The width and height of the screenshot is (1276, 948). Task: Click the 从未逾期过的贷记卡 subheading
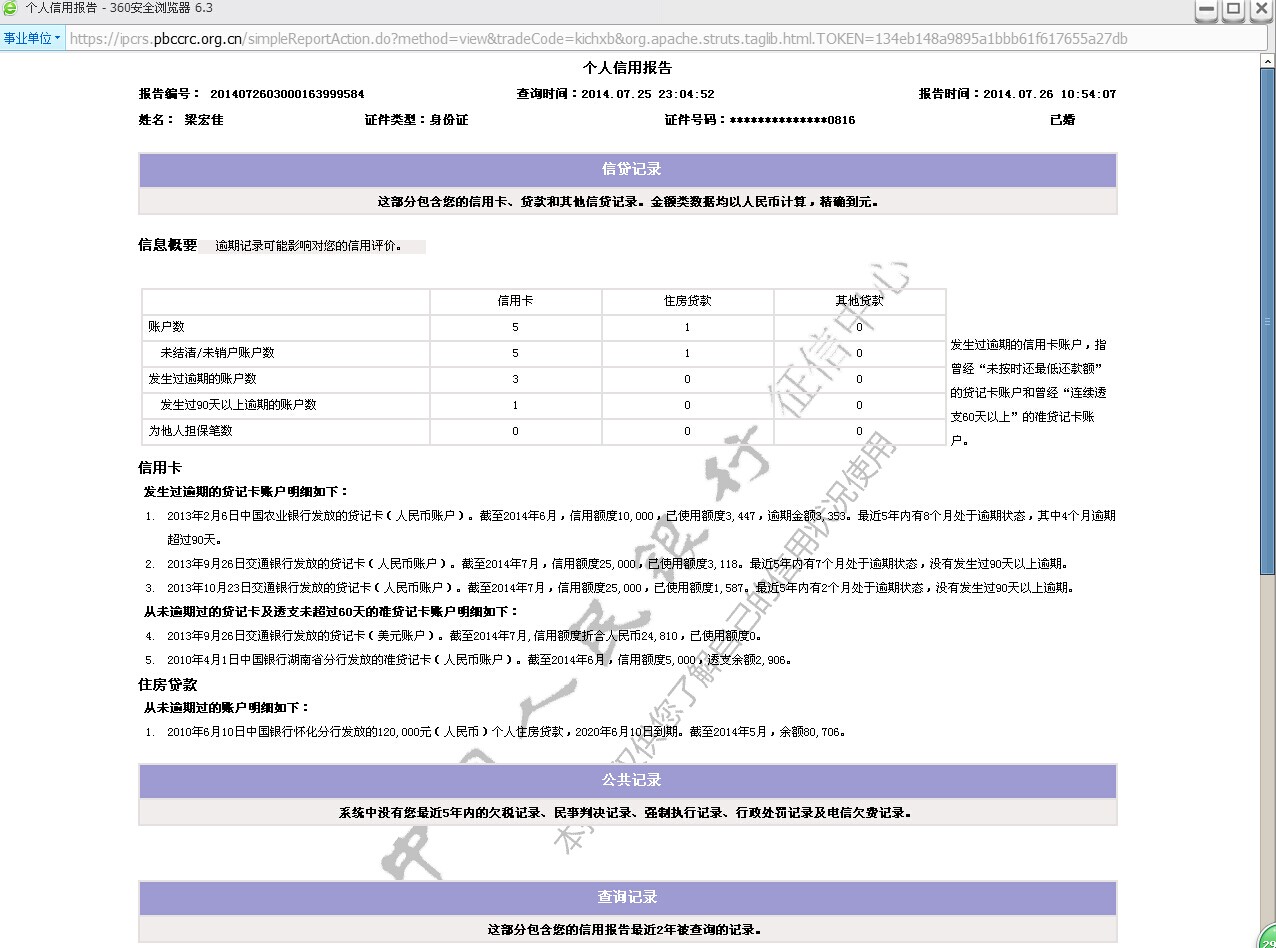[x=332, y=612]
